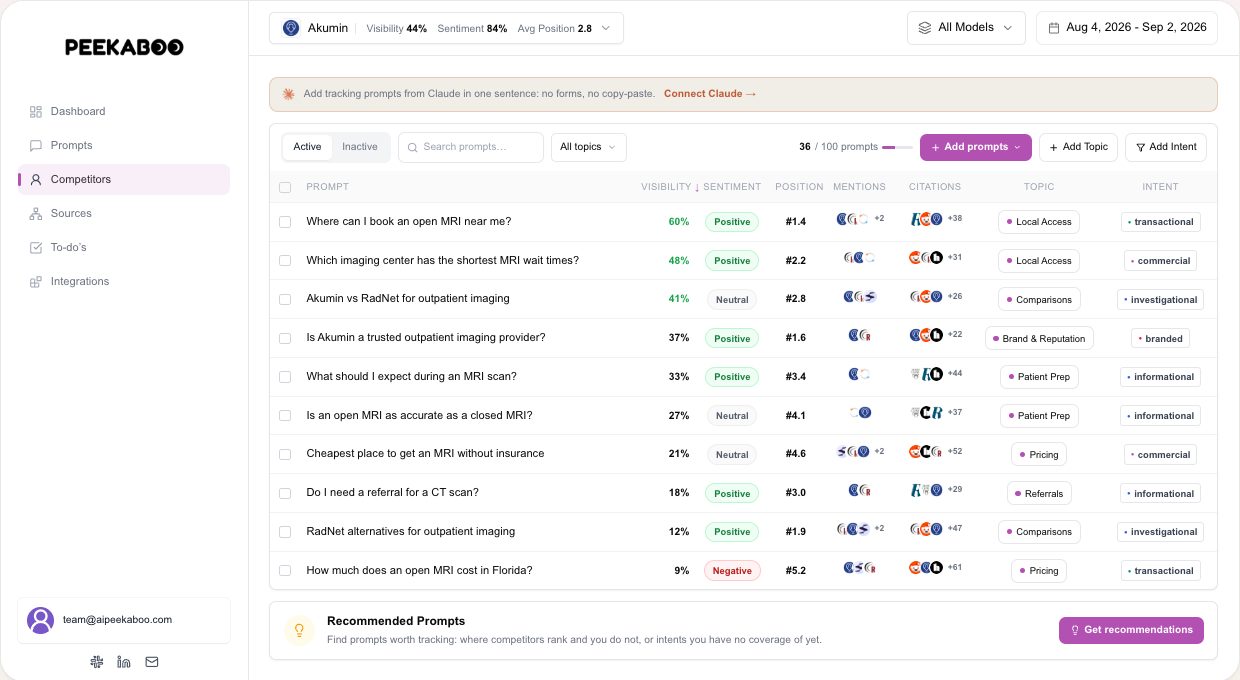The height and width of the screenshot is (680, 1240).
Task: Select checkbox for Akumin vs RadNet prompt
Action: [285, 299]
